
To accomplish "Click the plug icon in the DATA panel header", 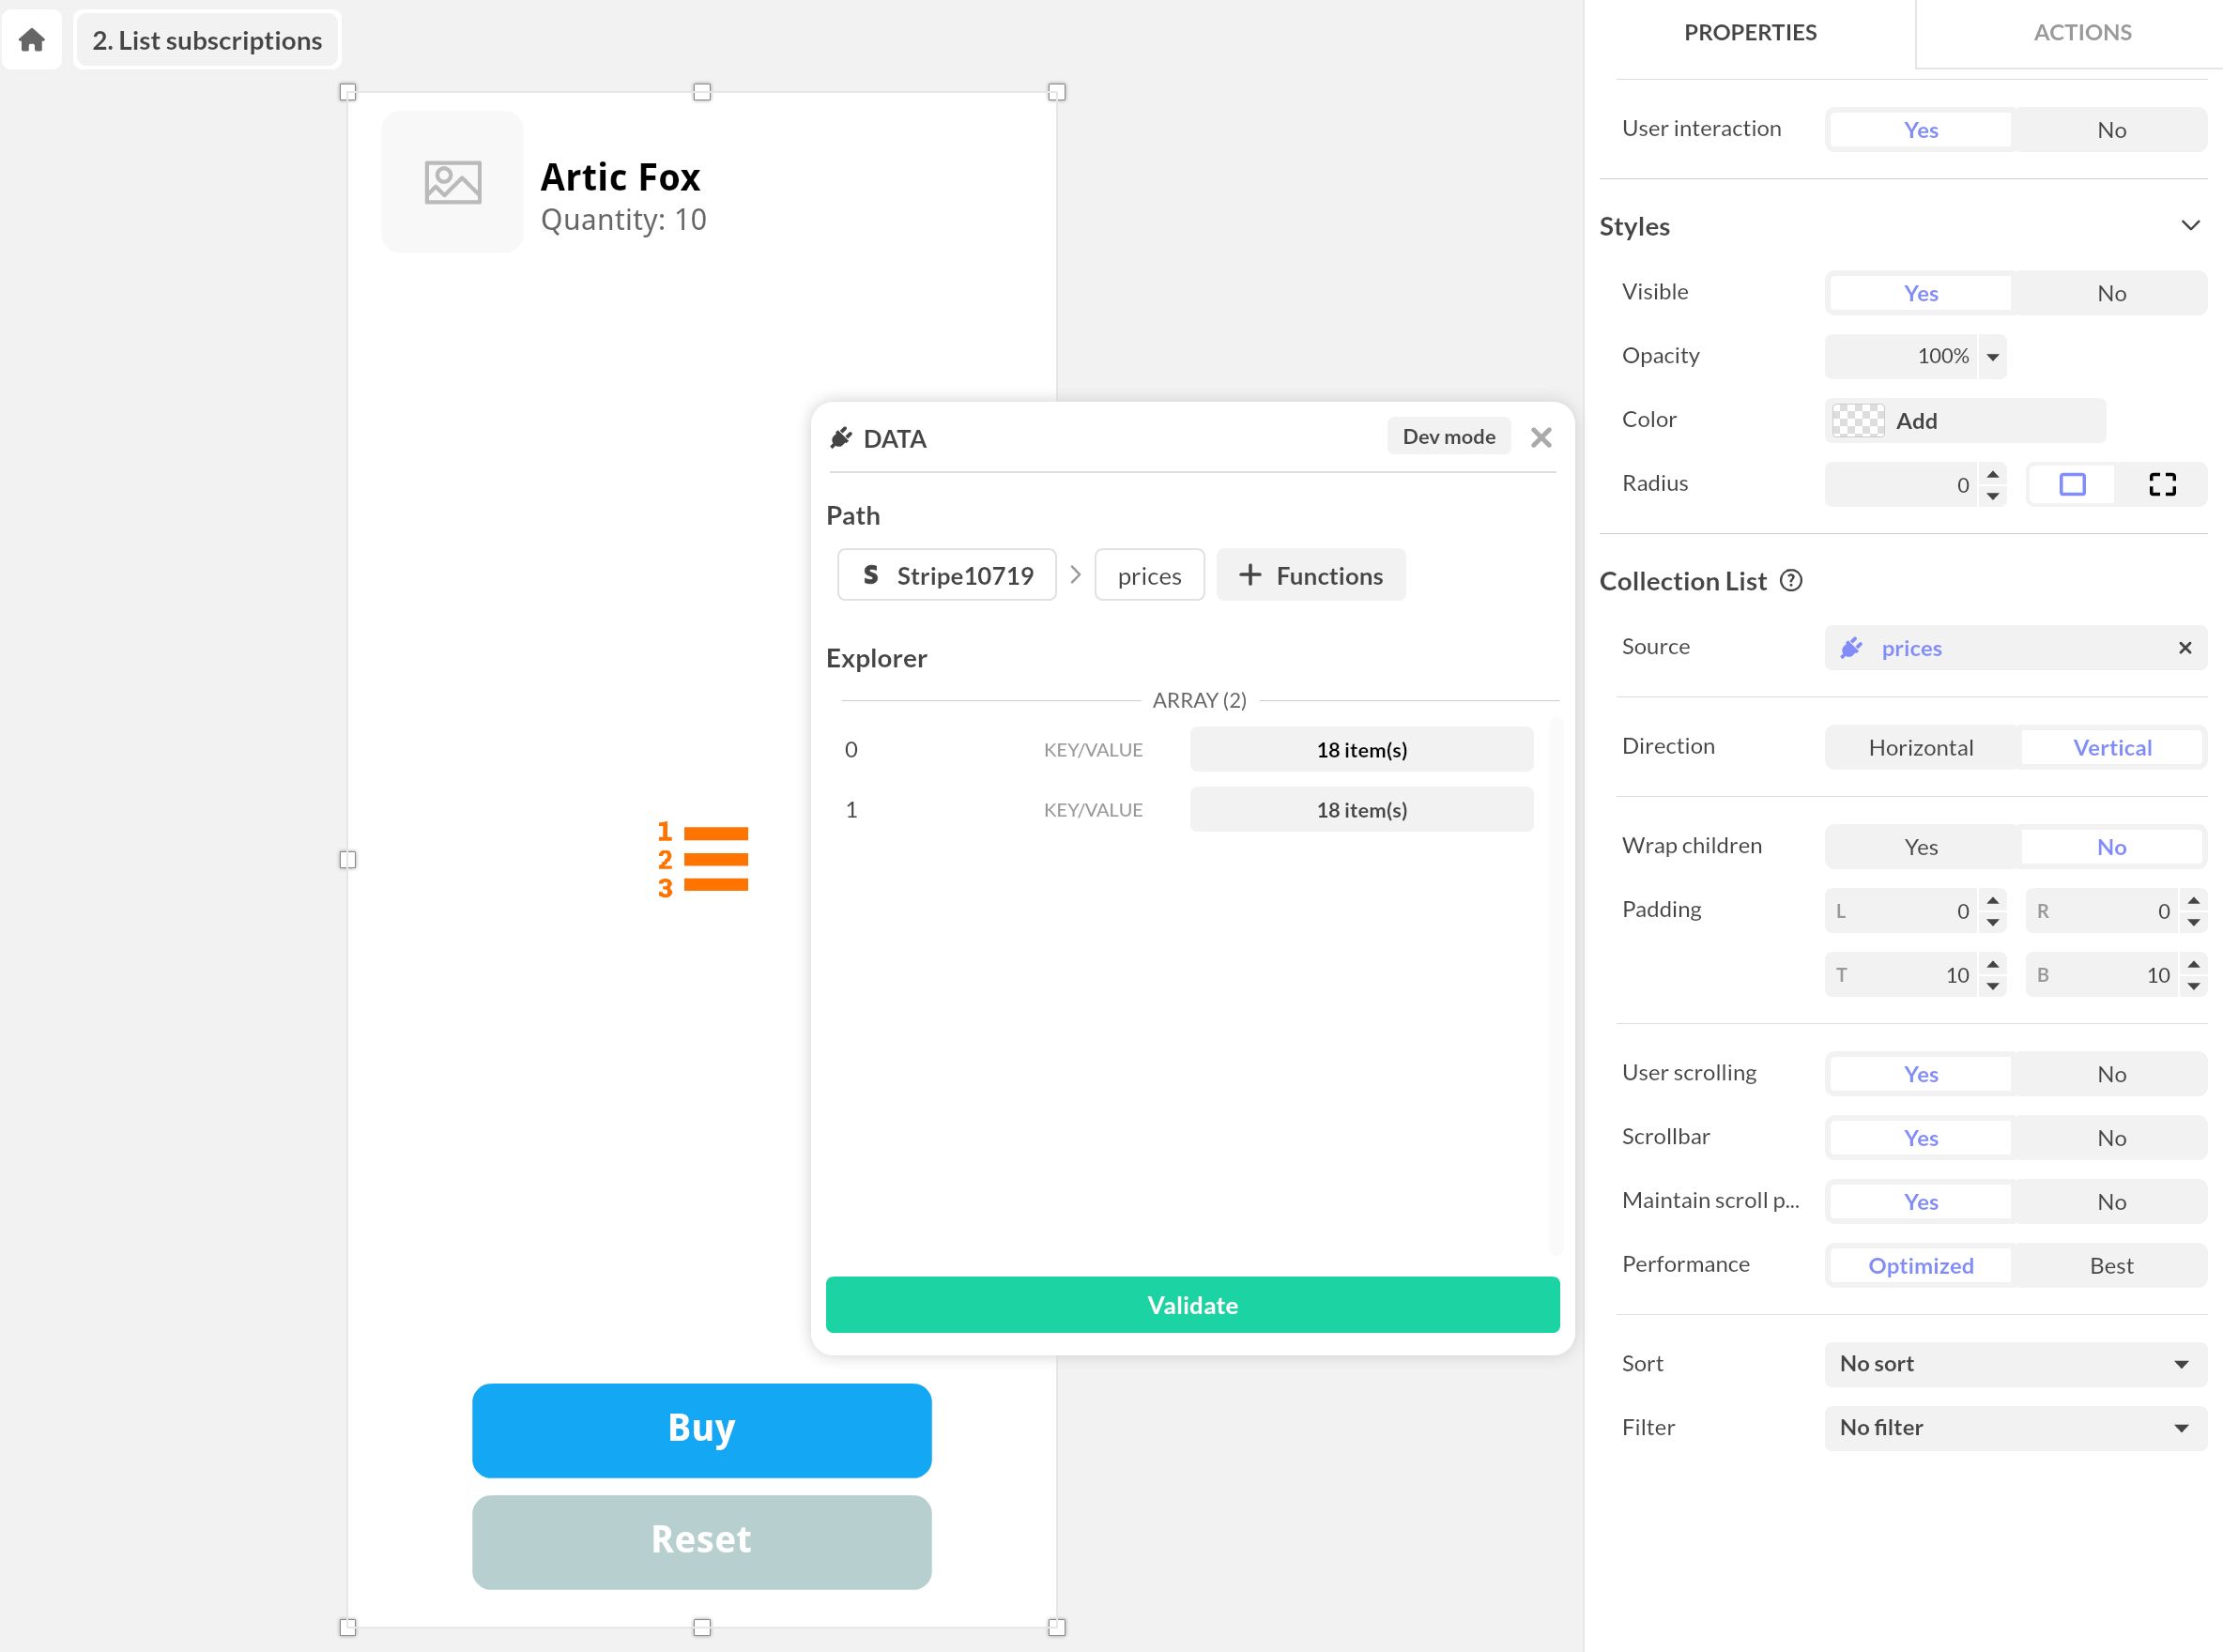I will click(x=841, y=438).
